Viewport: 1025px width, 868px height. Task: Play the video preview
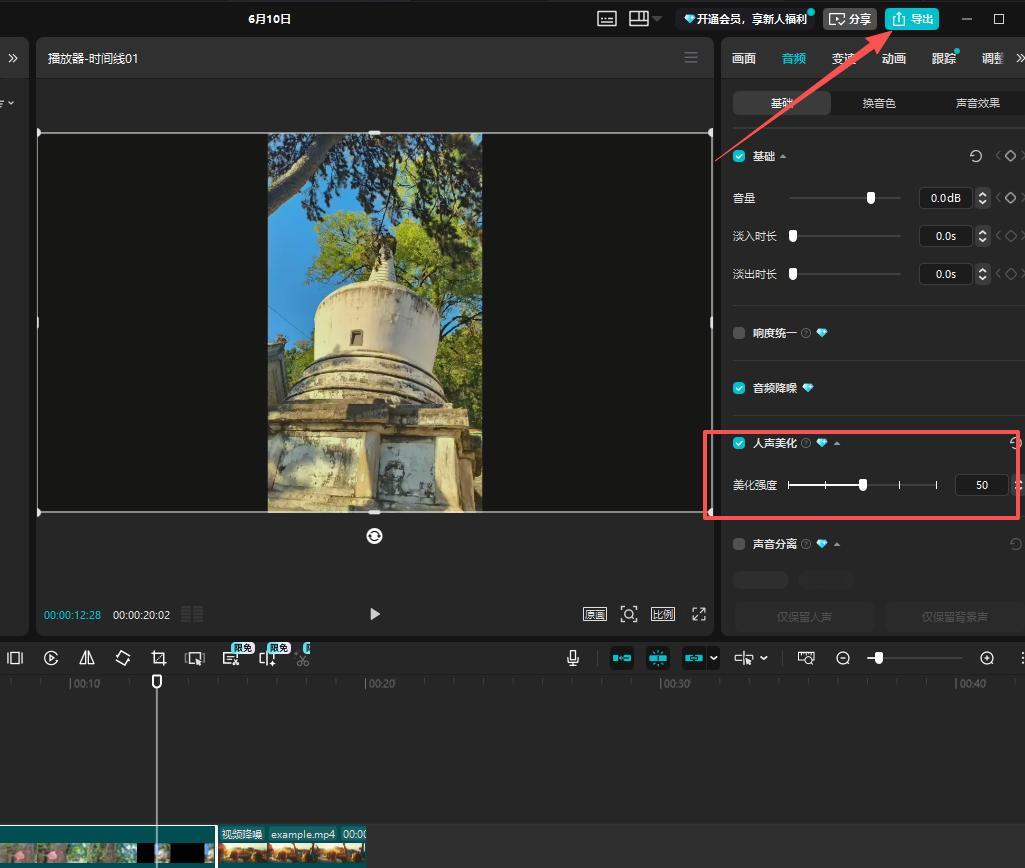(x=375, y=614)
